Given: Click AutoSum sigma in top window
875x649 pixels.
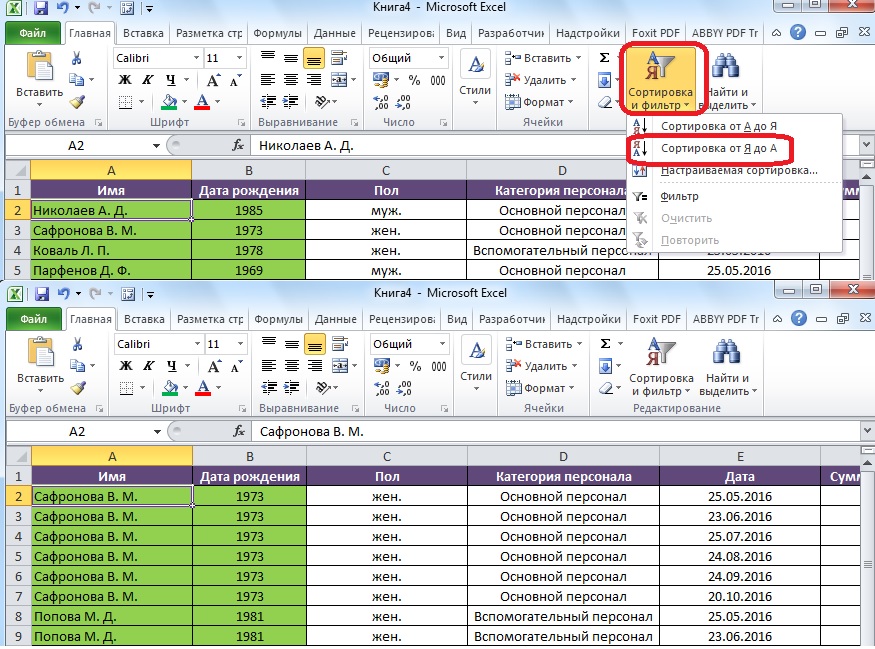Looking at the screenshot, I should pyautogui.click(x=604, y=58).
